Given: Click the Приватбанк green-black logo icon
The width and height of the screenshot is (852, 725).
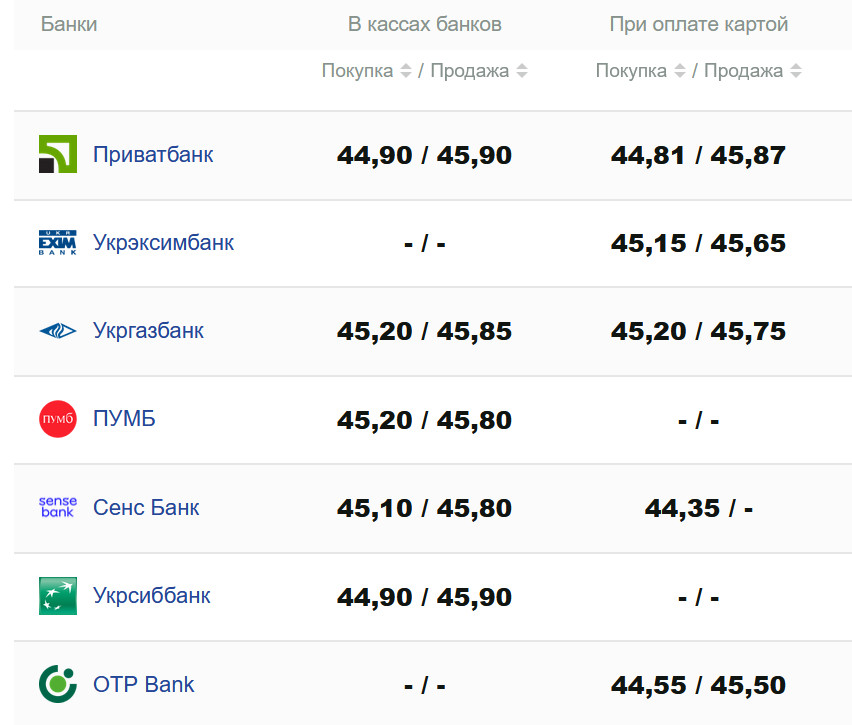Looking at the screenshot, I should point(57,155).
